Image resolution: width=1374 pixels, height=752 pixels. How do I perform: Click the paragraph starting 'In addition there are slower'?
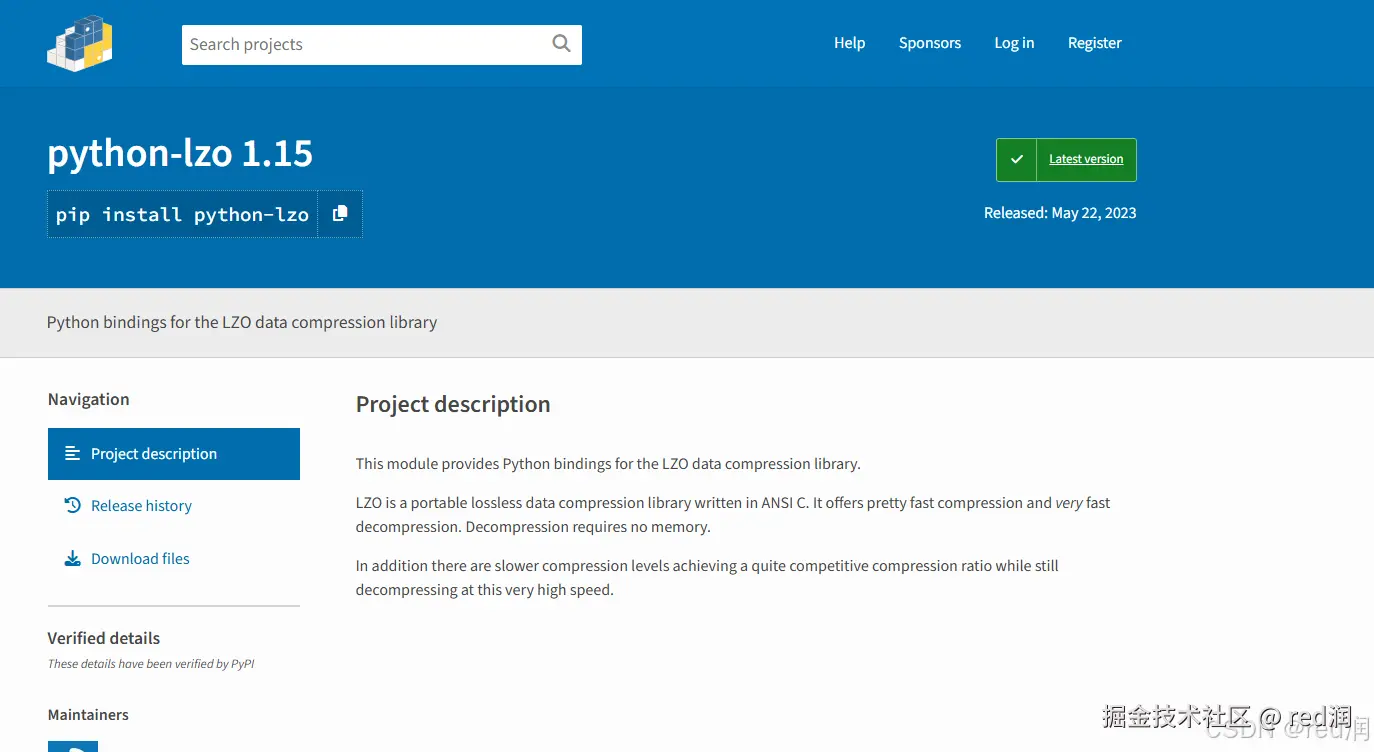coord(707,578)
